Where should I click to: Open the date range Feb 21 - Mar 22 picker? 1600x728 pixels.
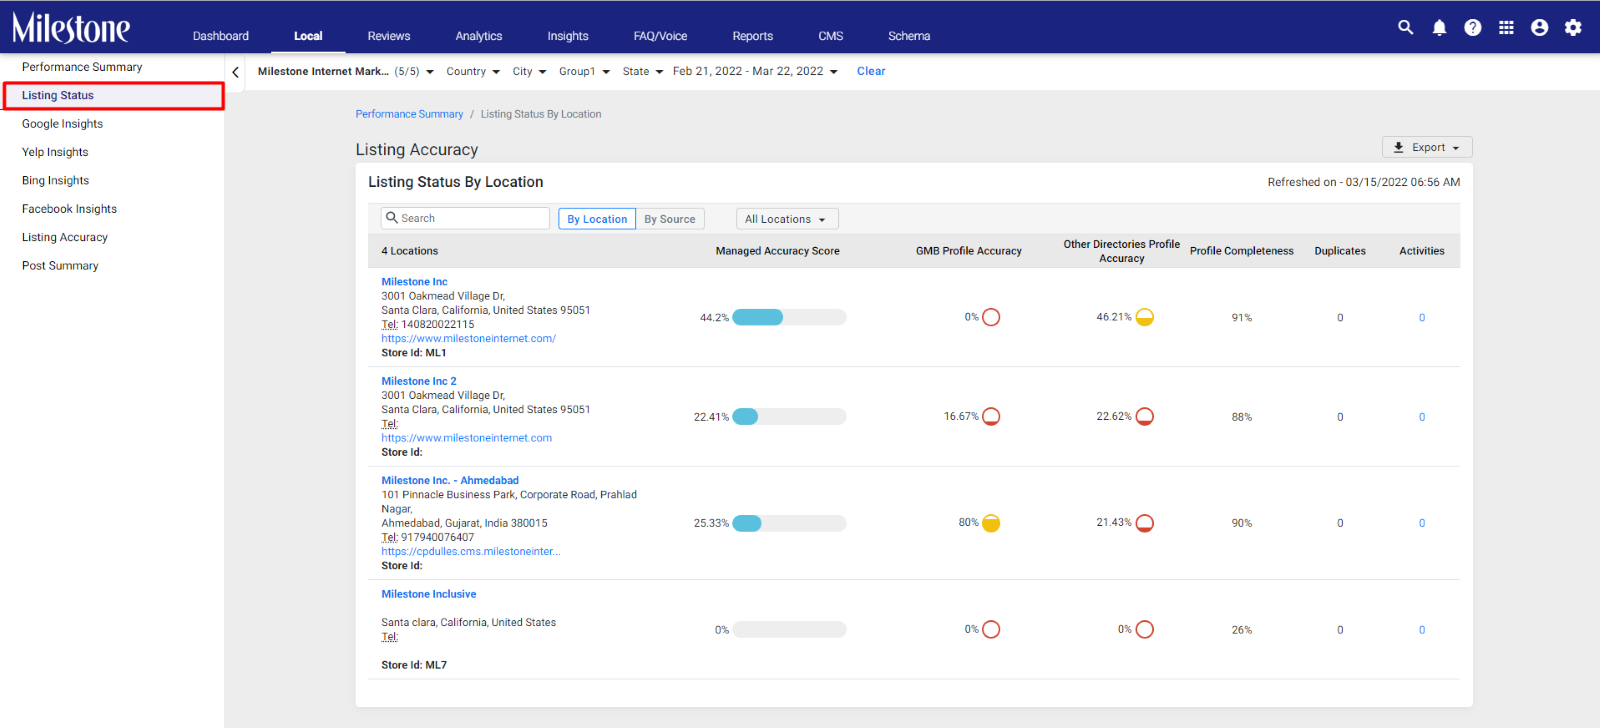tap(756, 72)
